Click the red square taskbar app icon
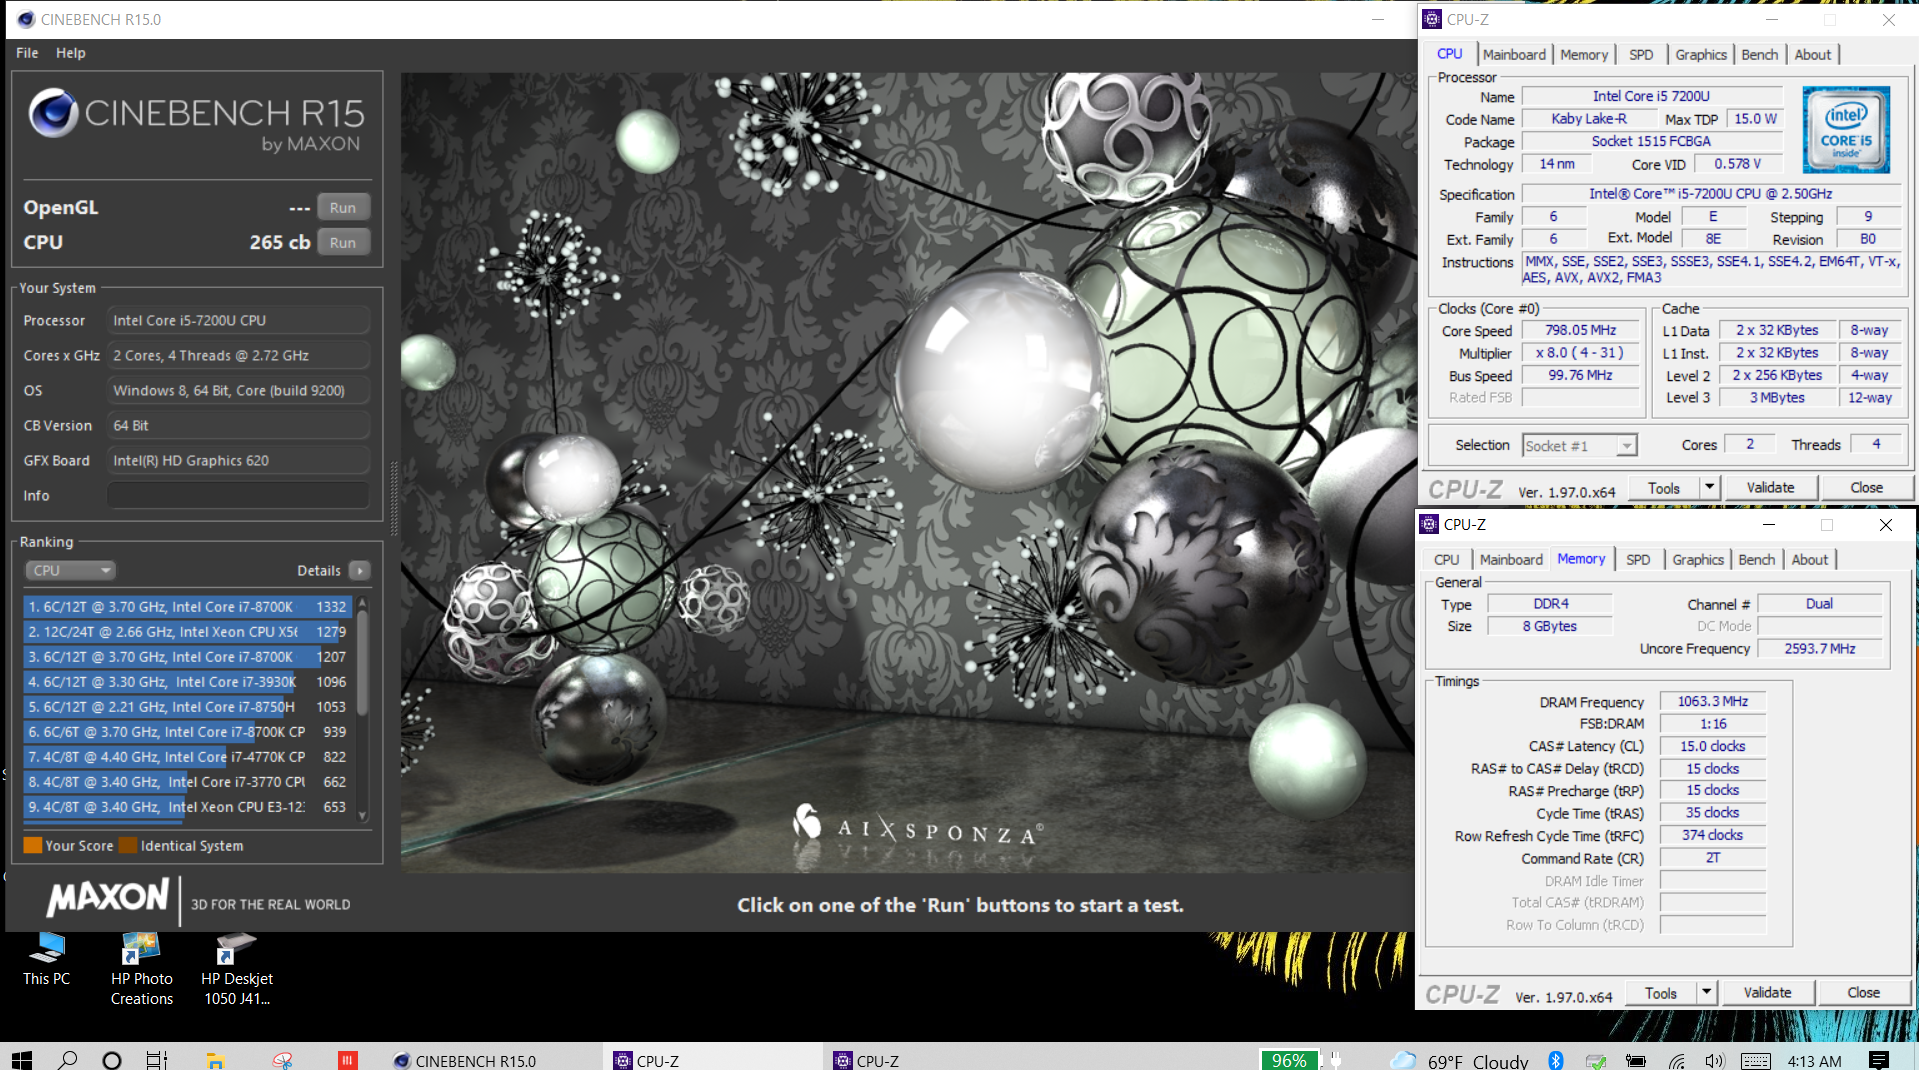1919x1070 pixels. click(348, 1060)
